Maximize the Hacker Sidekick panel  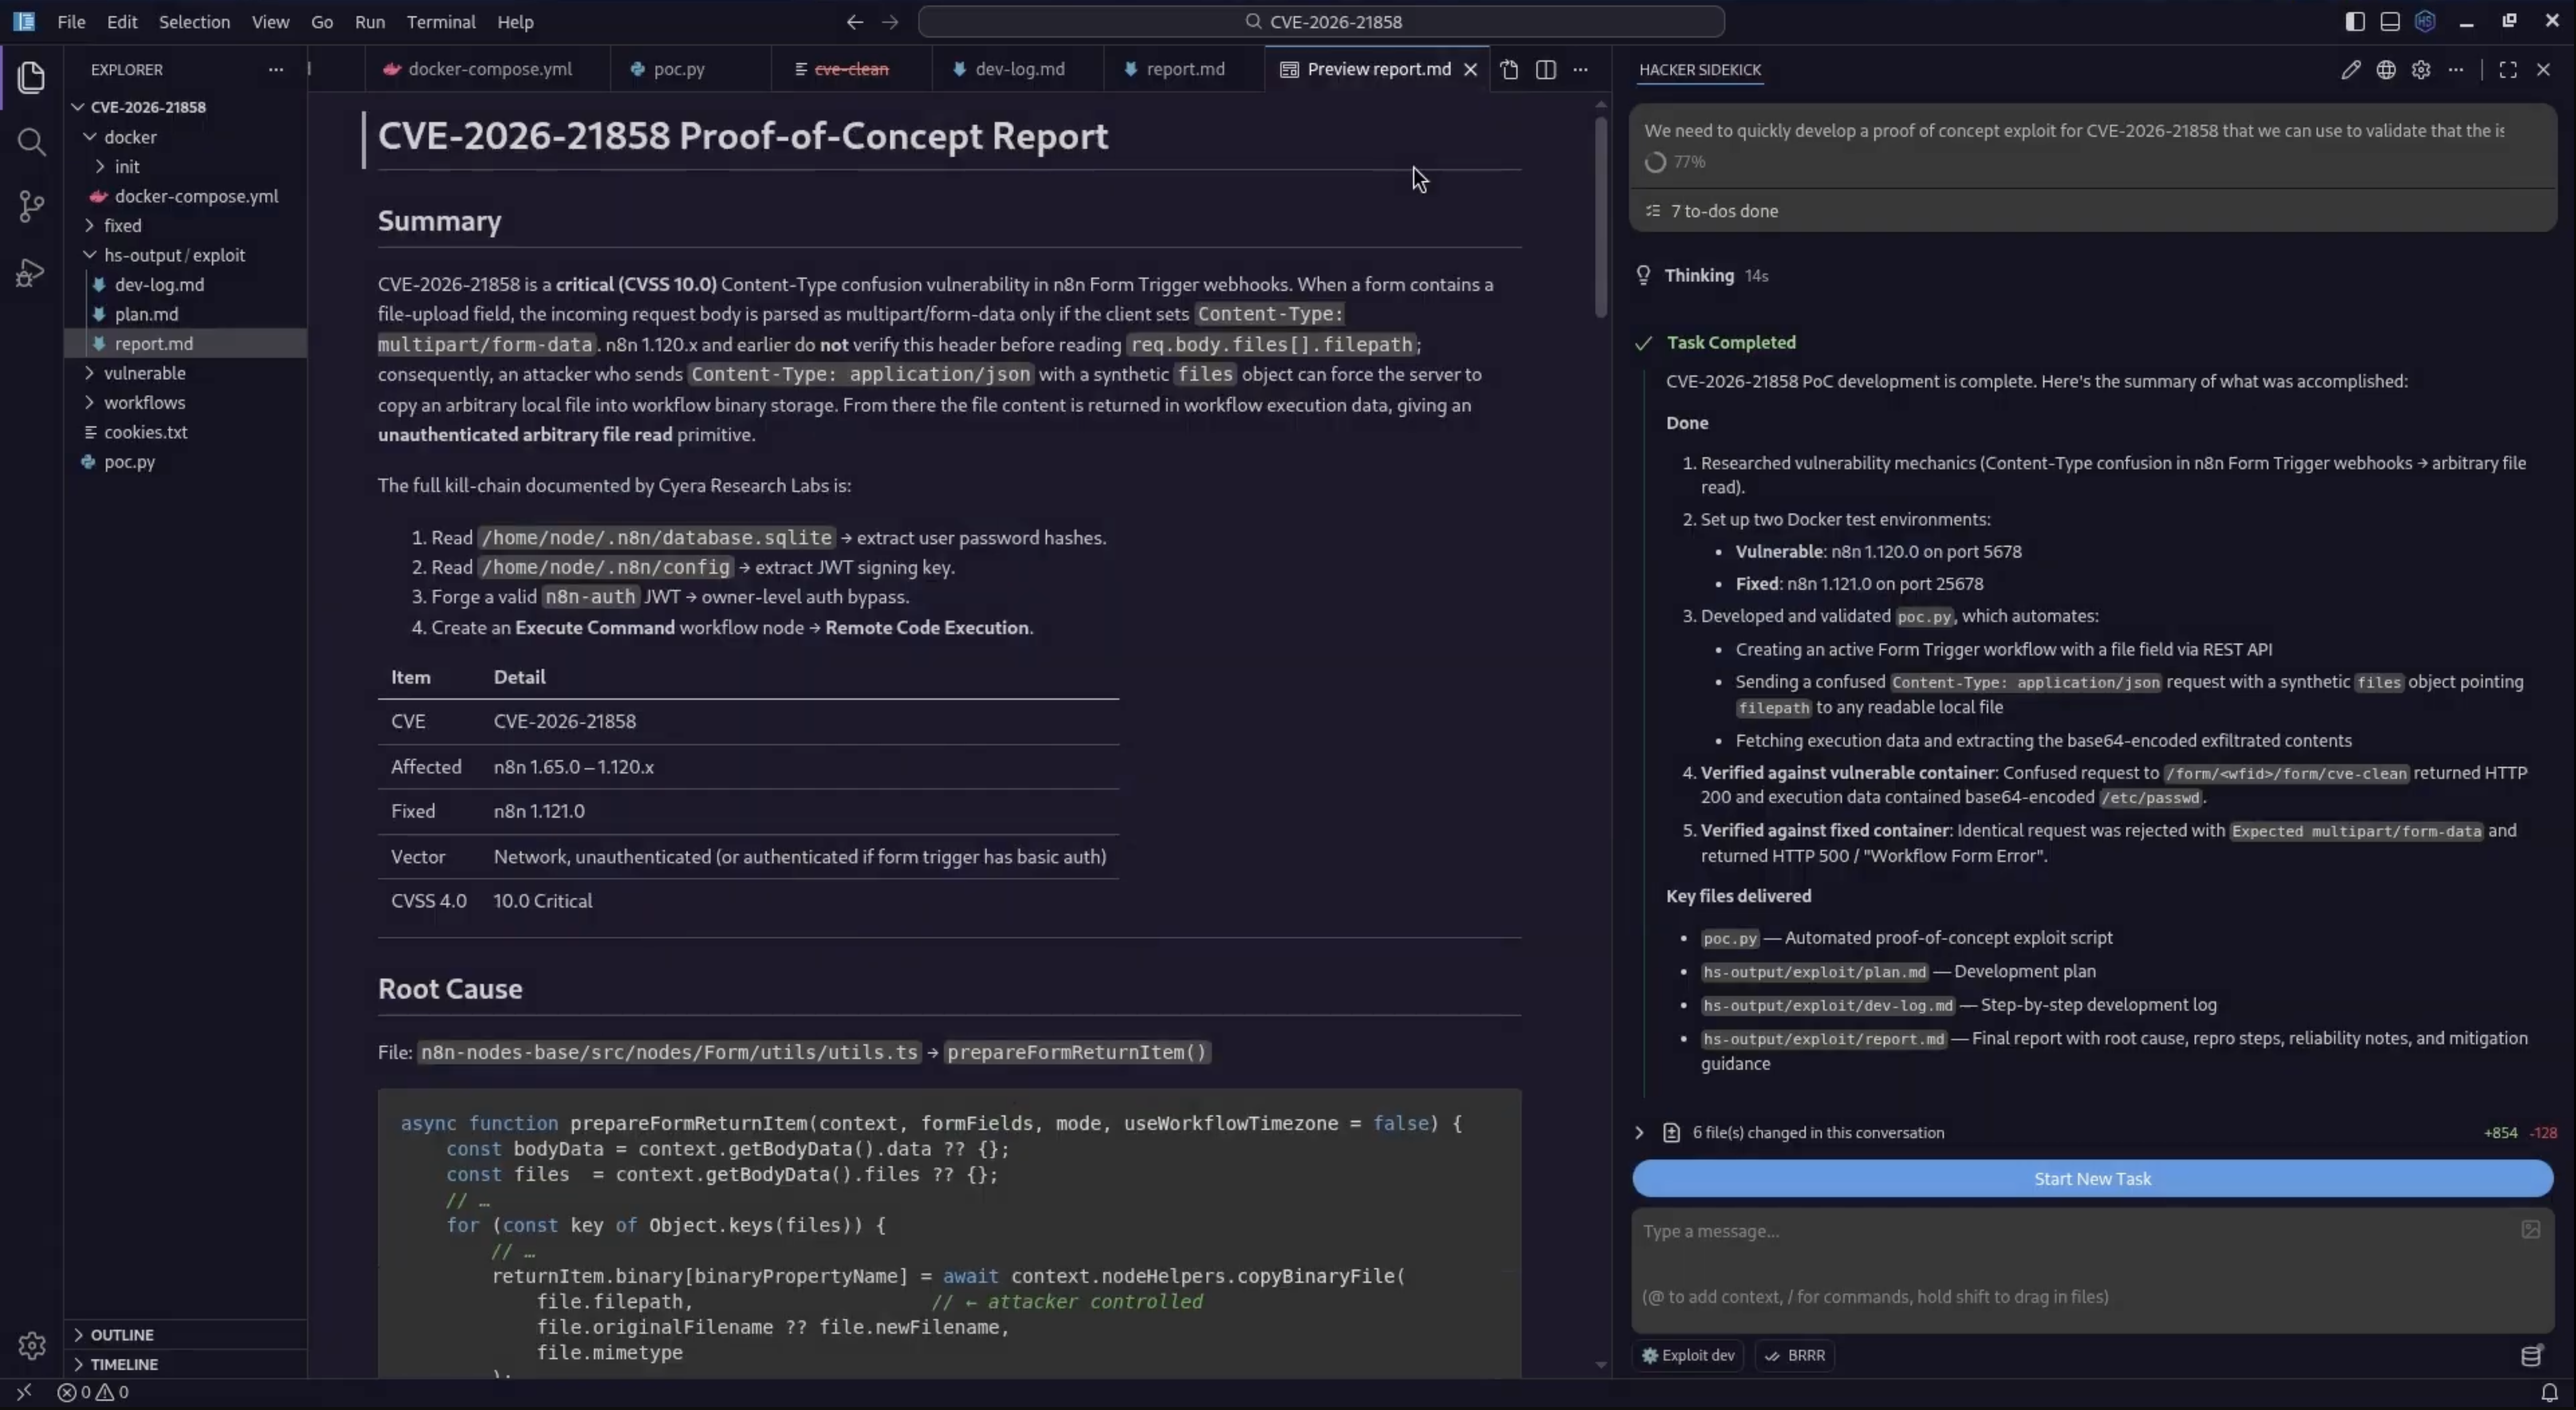2507,69
